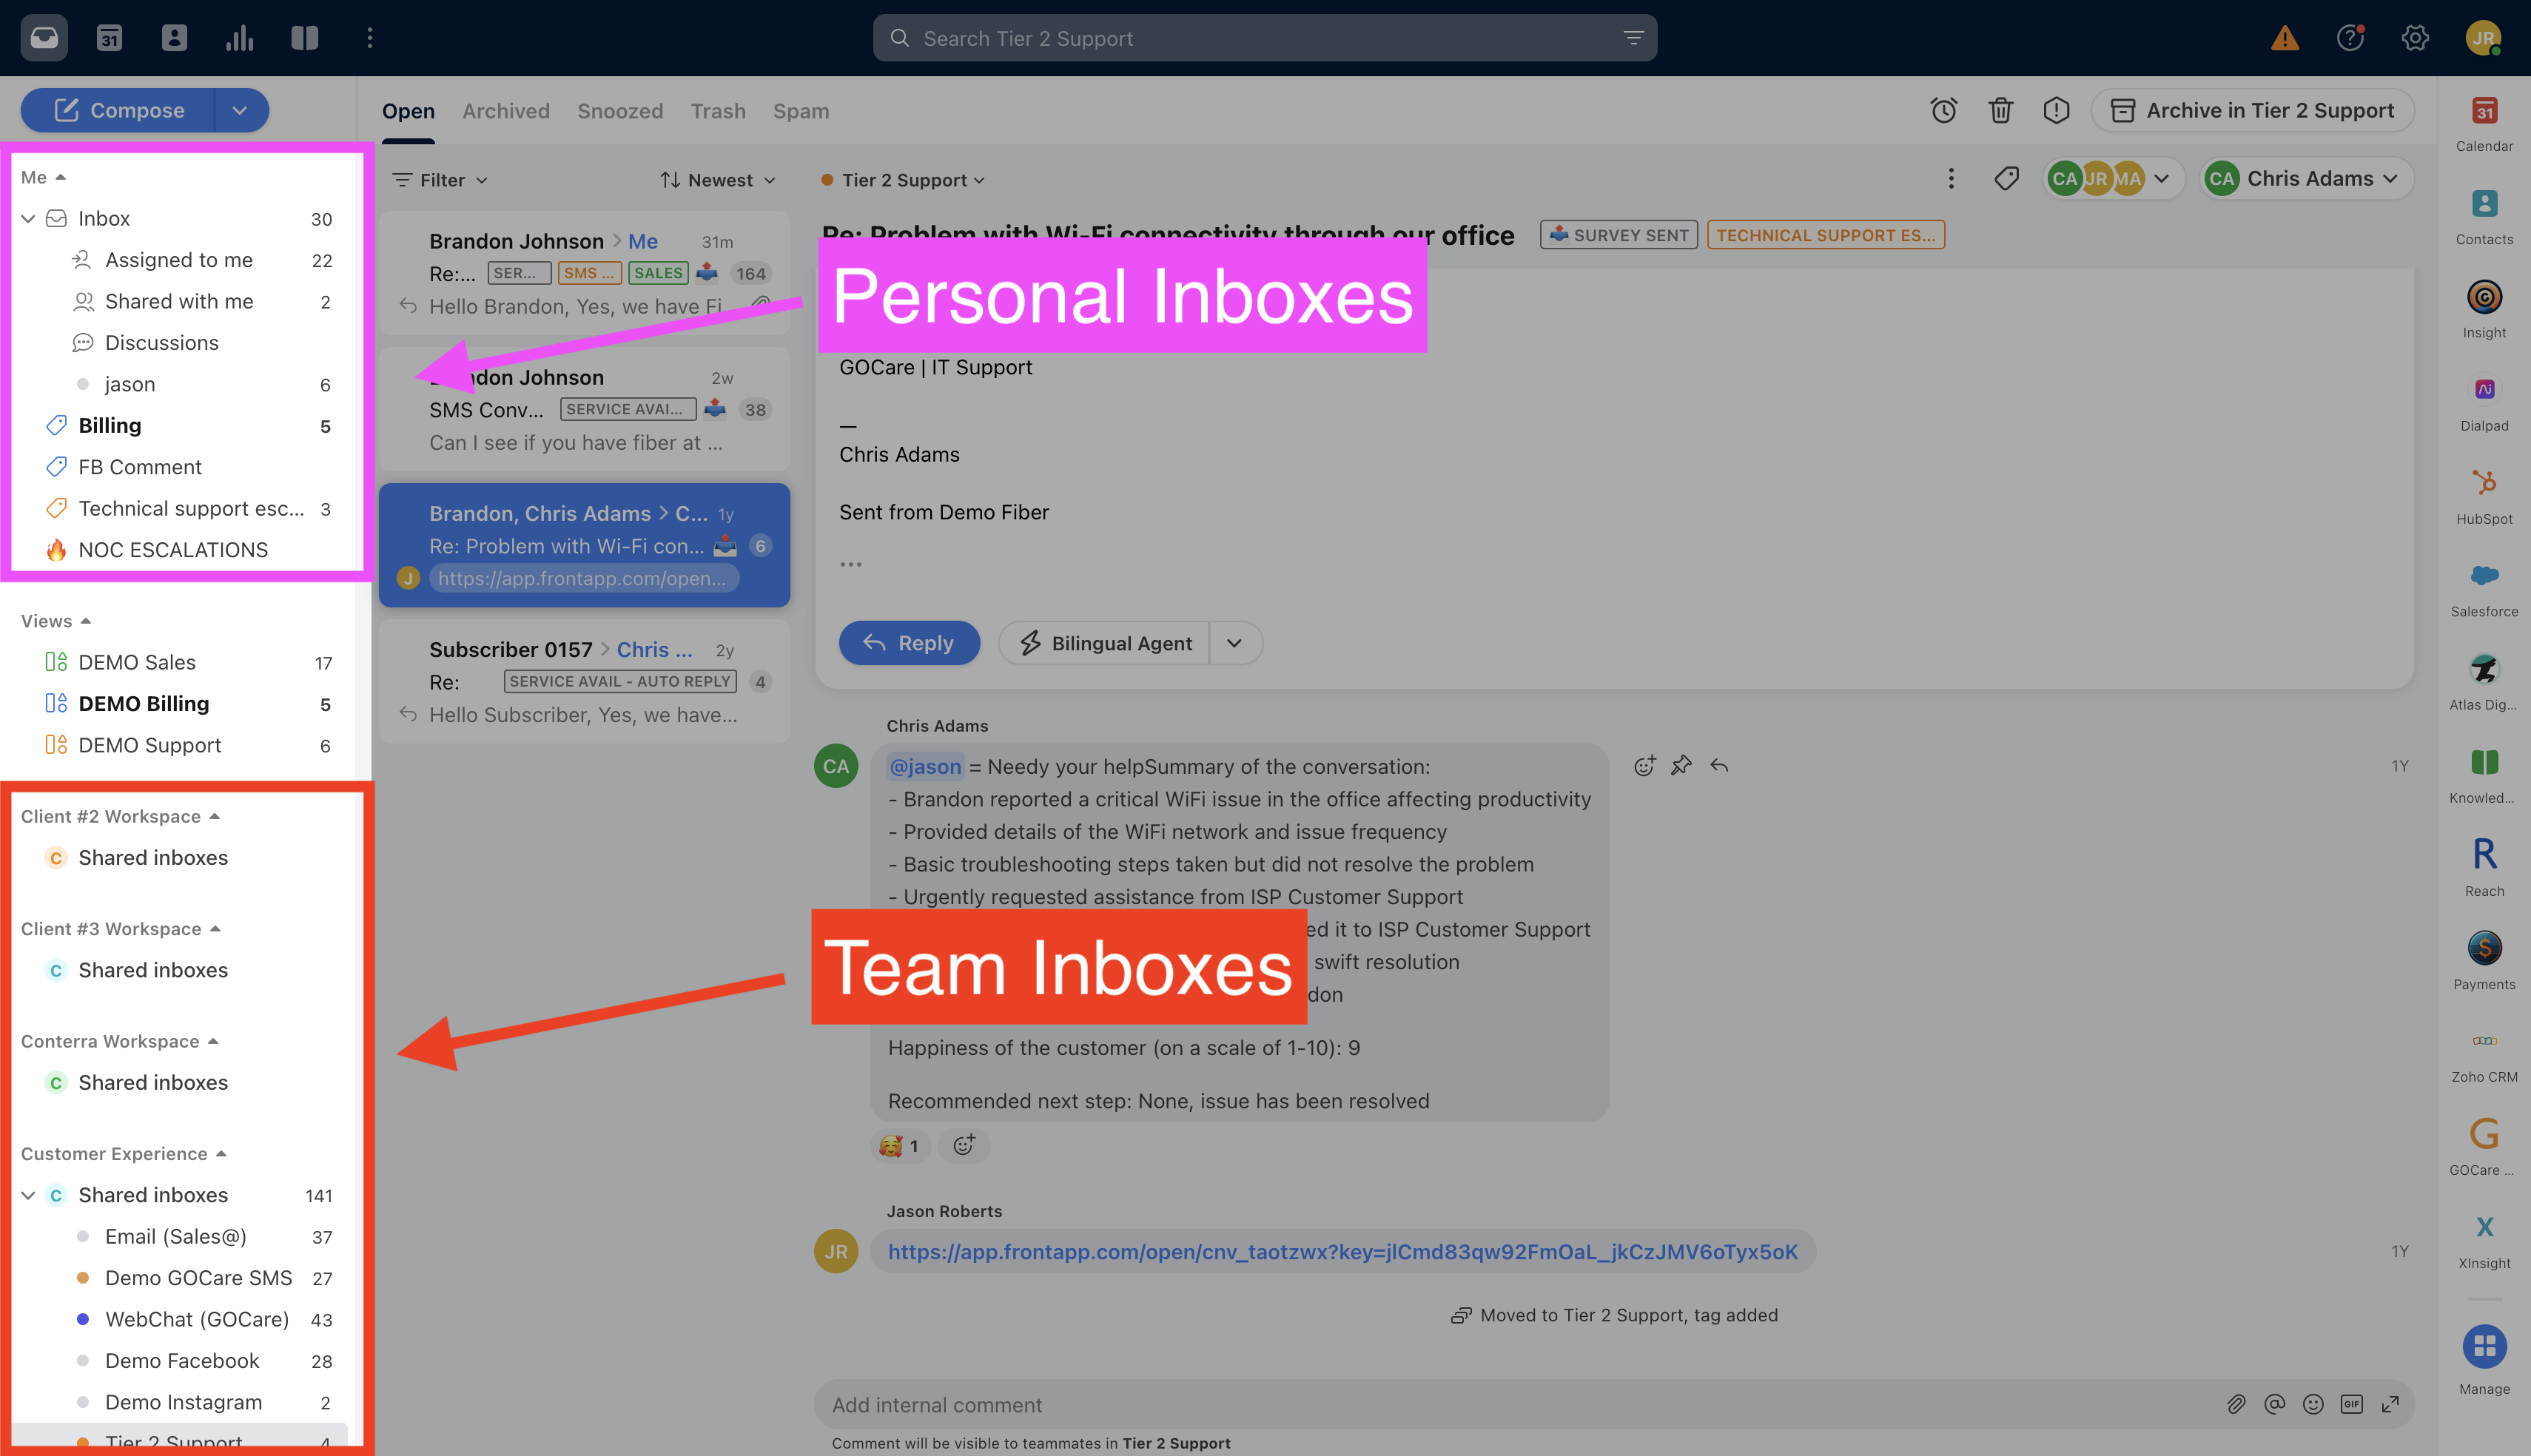Open the frontapp.com link from Jason Roberts
This screenshot has width=2531, height=1456.
[x=1342, y=1251]
